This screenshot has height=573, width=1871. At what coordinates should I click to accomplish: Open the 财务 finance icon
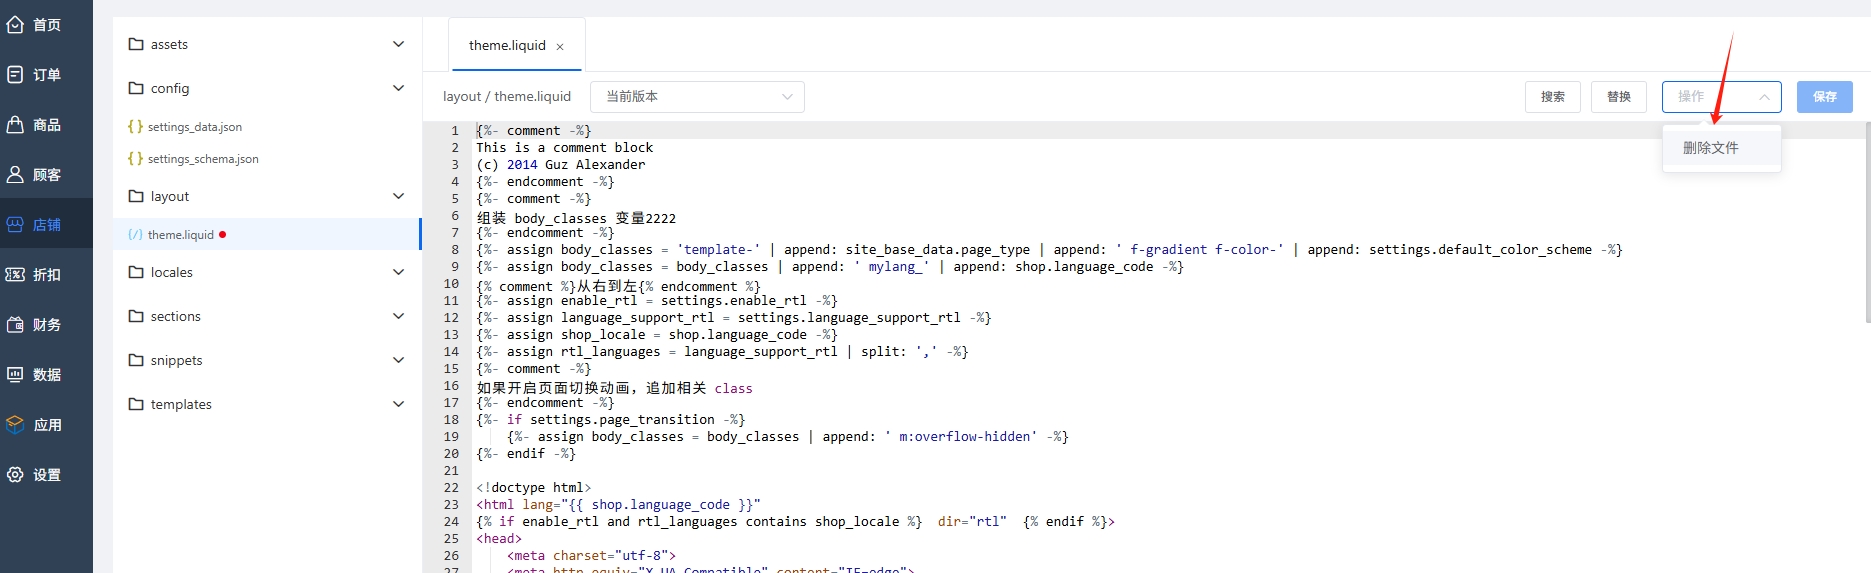click(15, 325)
